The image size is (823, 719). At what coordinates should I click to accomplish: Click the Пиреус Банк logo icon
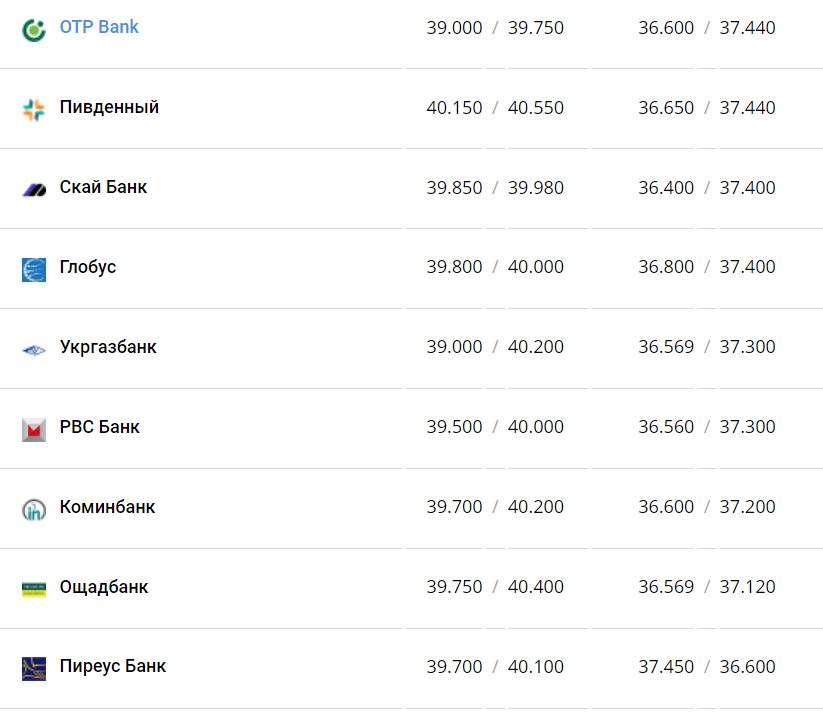coord(34,668)
